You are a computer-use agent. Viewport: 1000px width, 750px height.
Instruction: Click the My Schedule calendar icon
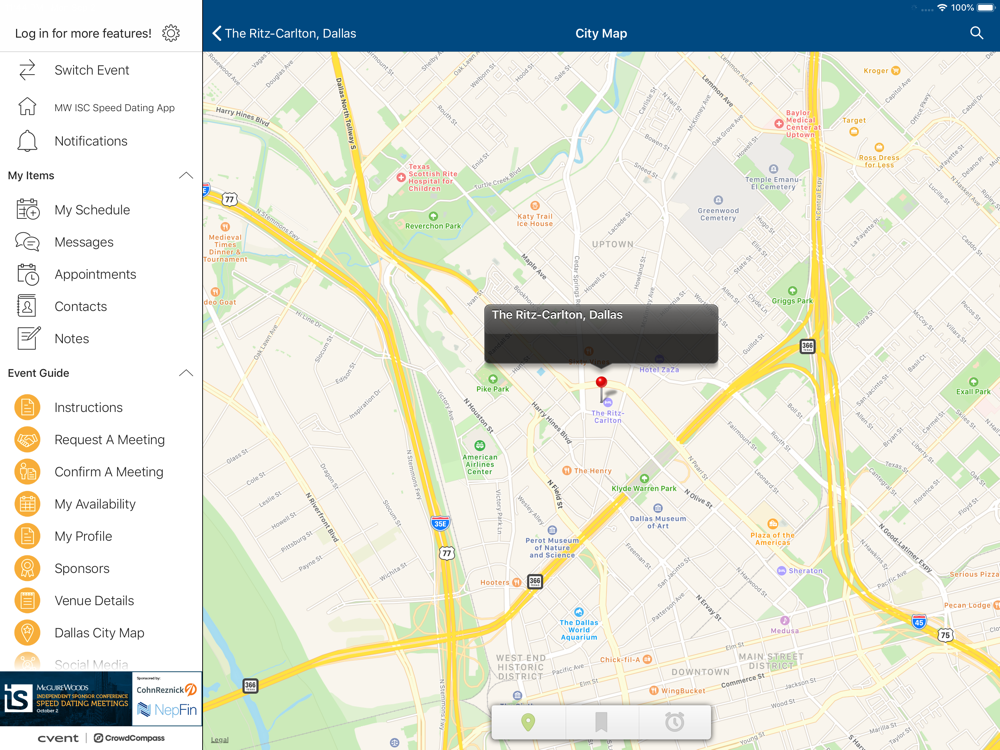point(27,209)
